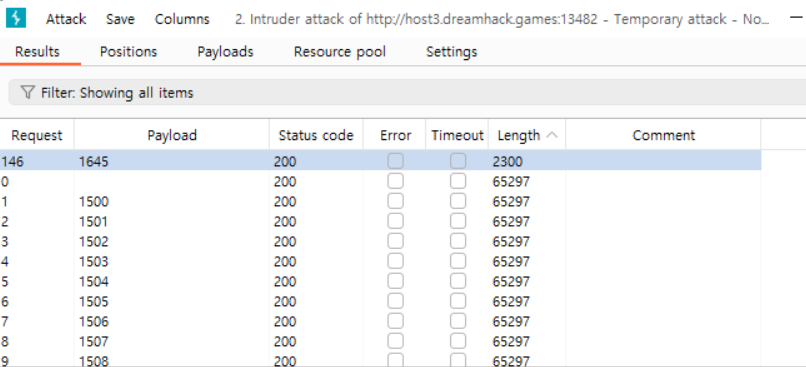806x367 pixels.
Task: Toggle Error checkbox for payload 1504
Action: (395, 282)
